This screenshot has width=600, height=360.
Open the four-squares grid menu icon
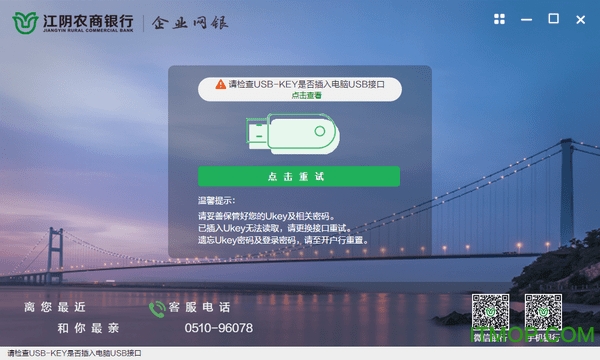pyautogui.click(x=499, y=19)
